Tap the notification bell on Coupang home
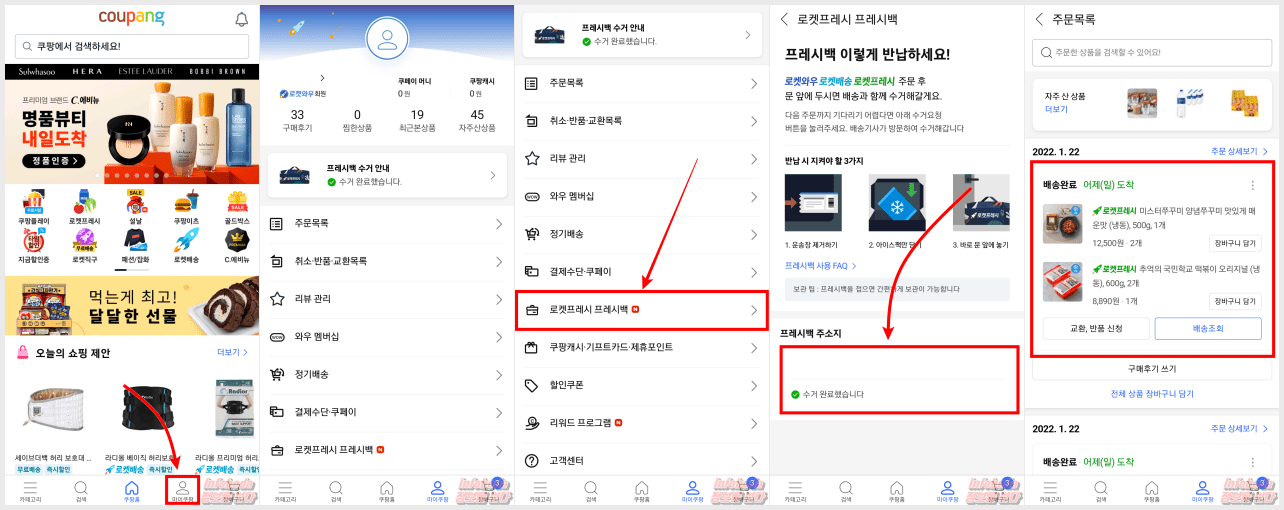Screen dimensions: 1284x510 [241, 19]
